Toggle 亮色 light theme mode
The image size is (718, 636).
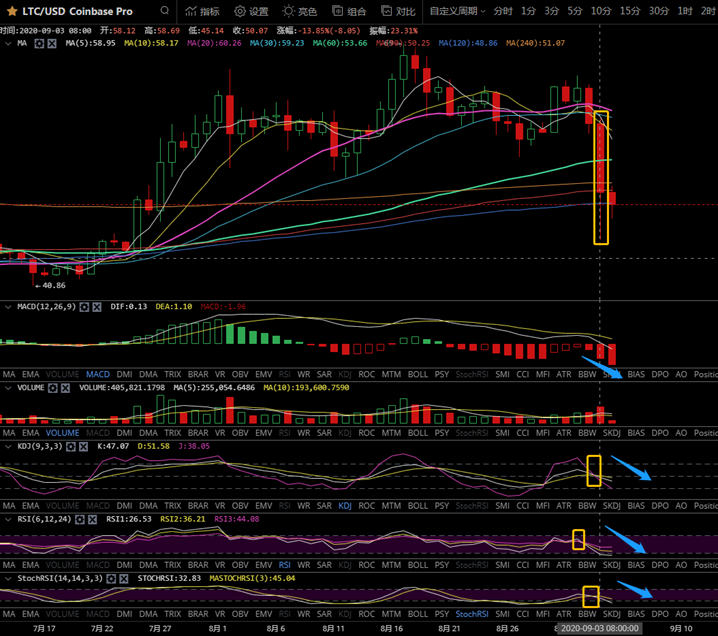(x=300, y=12)
